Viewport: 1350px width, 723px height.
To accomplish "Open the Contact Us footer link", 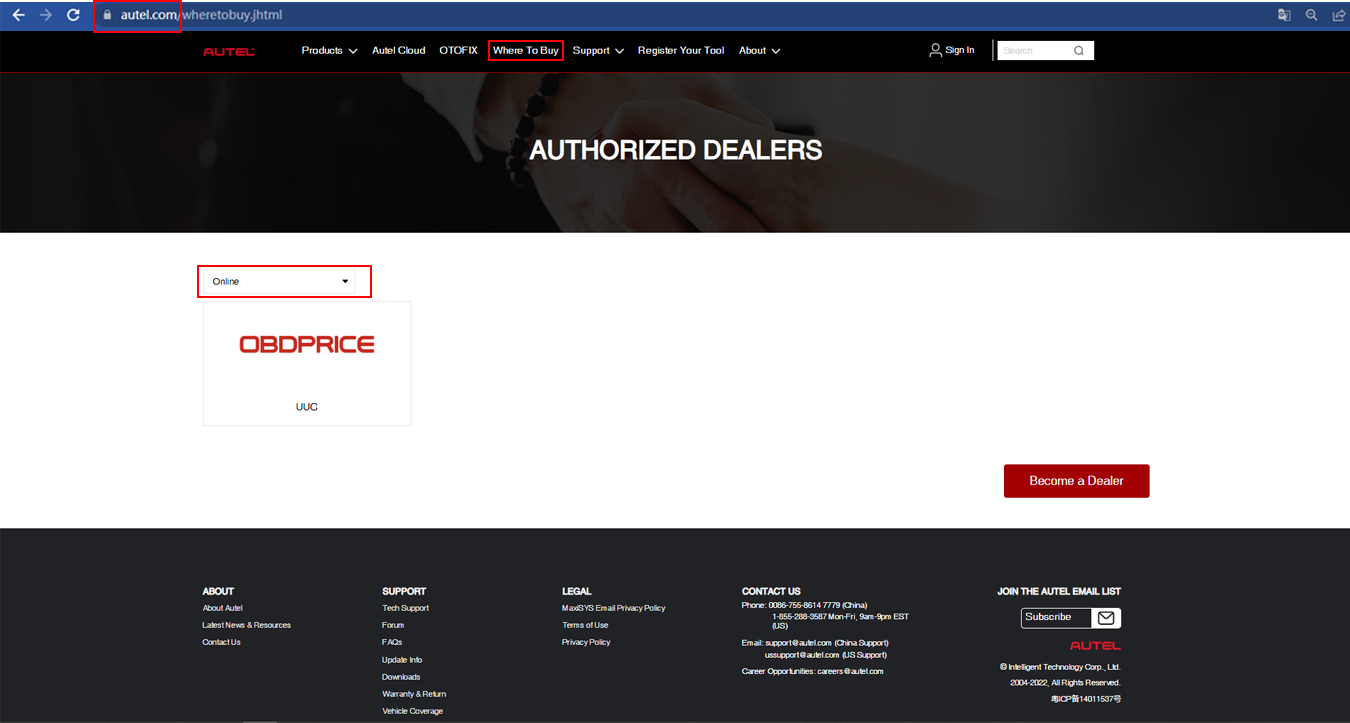I will pyautogui.click(x=221, y=642).
